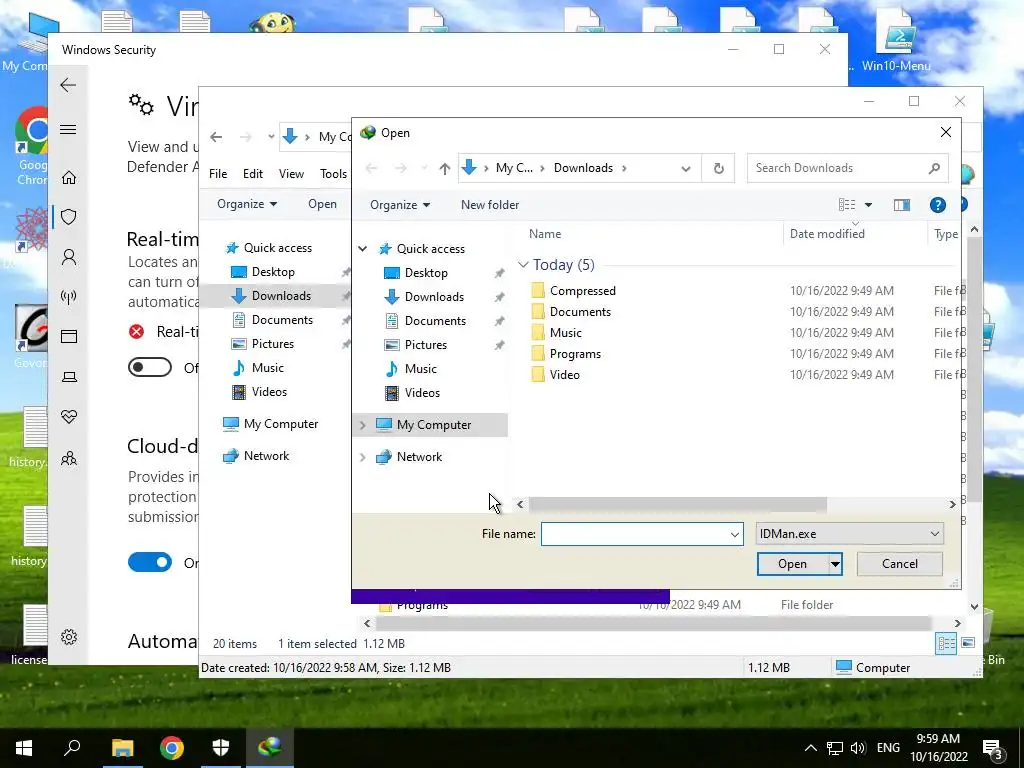Select Music in Explorer window navigation pane
The image size is (1024, 768).
(x=268, y=368)
